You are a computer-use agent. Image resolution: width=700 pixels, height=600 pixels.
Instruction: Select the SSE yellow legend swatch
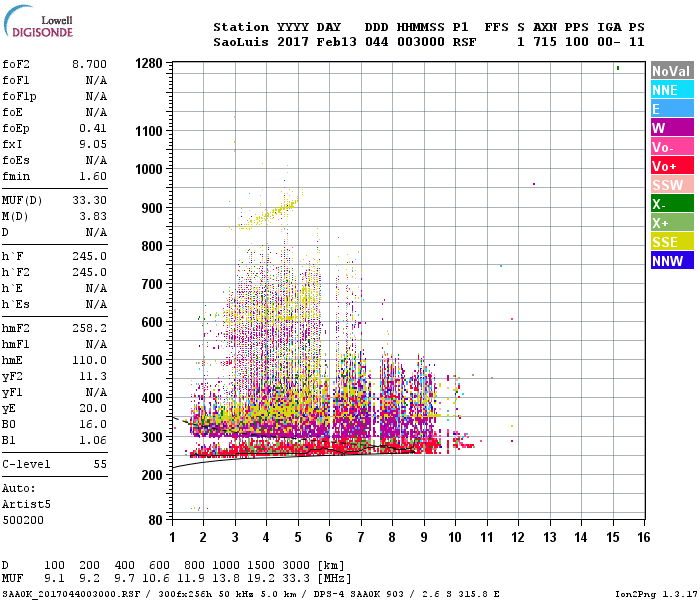tap(672, 242)
